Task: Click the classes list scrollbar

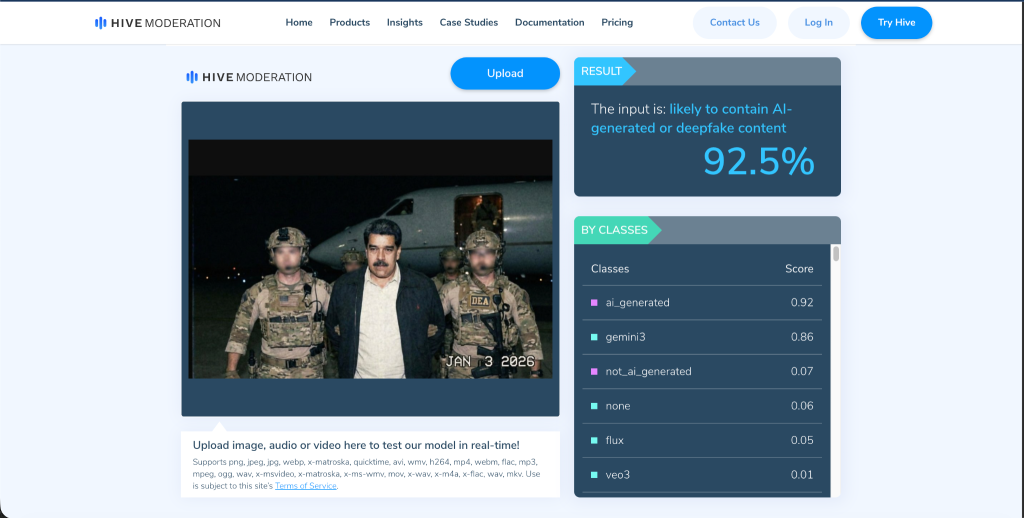Action: pyautogui.click(x=836, y=255)
